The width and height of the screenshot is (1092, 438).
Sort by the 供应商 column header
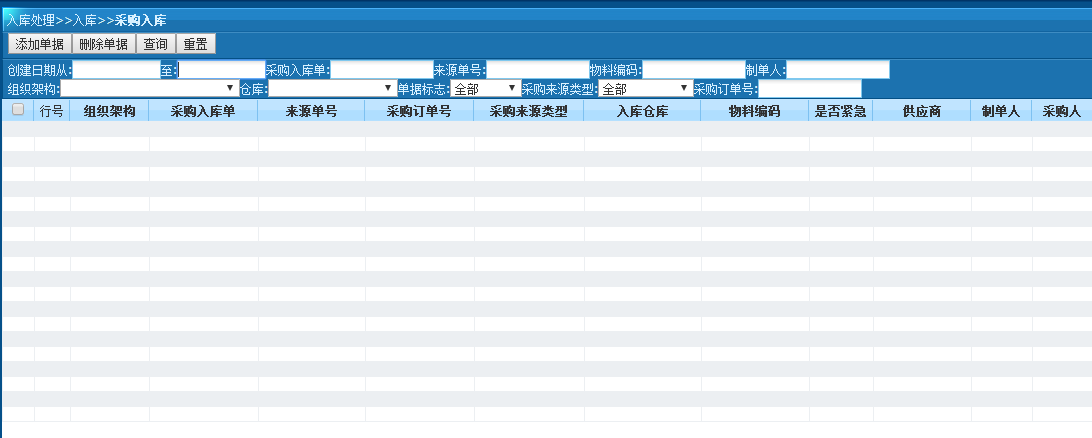click(x=921, y=111)
